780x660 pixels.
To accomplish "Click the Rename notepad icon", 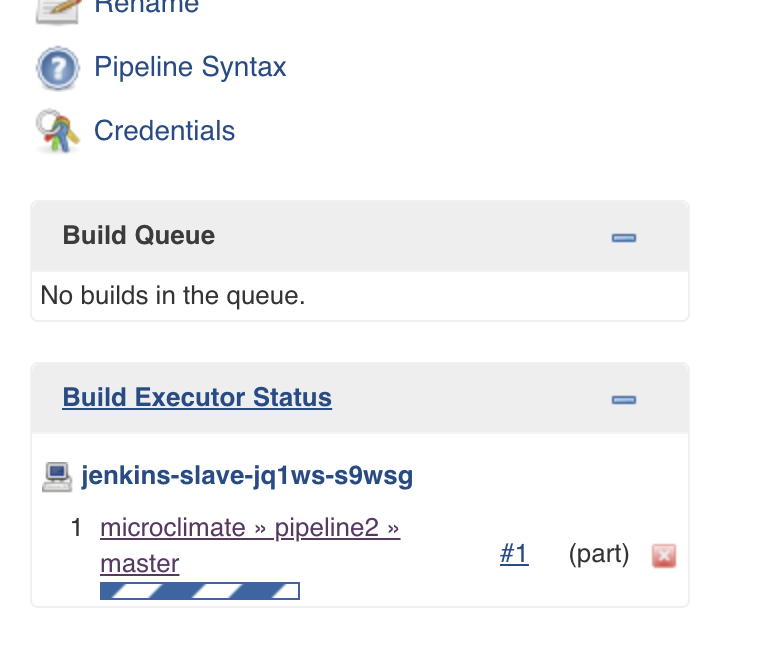I will coord(55,8).
